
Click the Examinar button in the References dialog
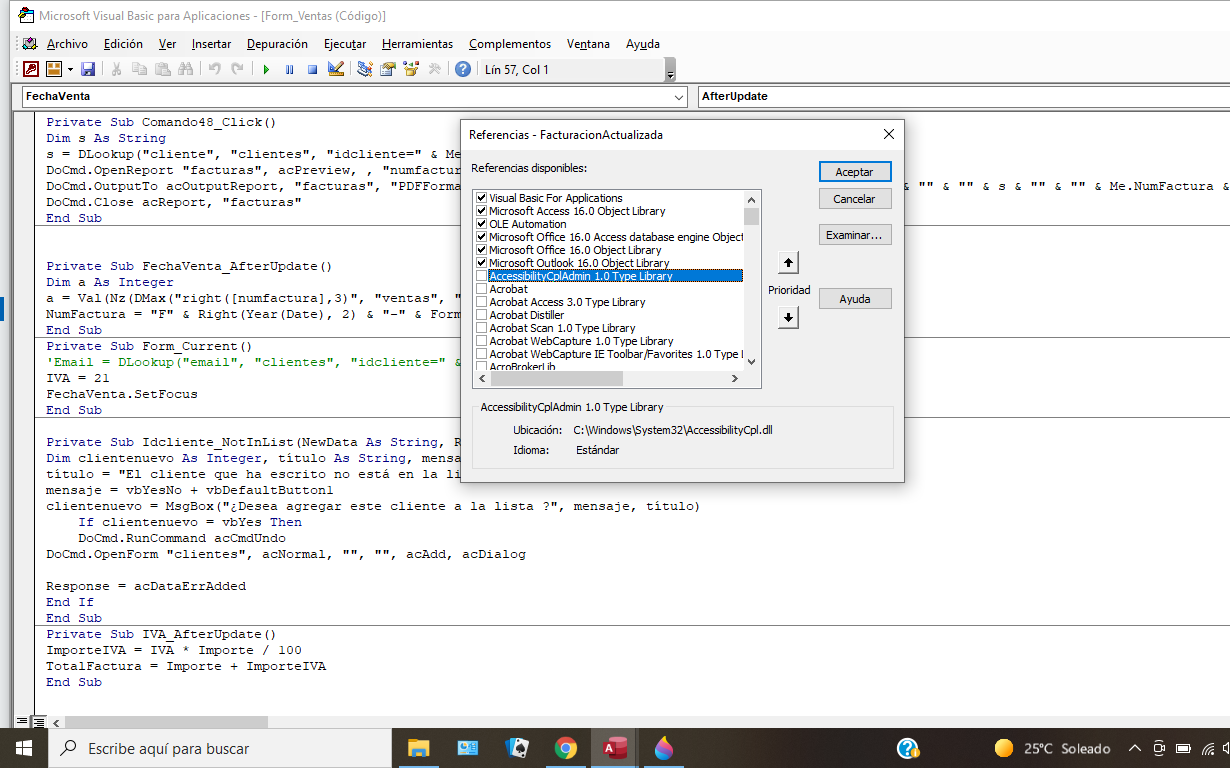coord(855,234)
